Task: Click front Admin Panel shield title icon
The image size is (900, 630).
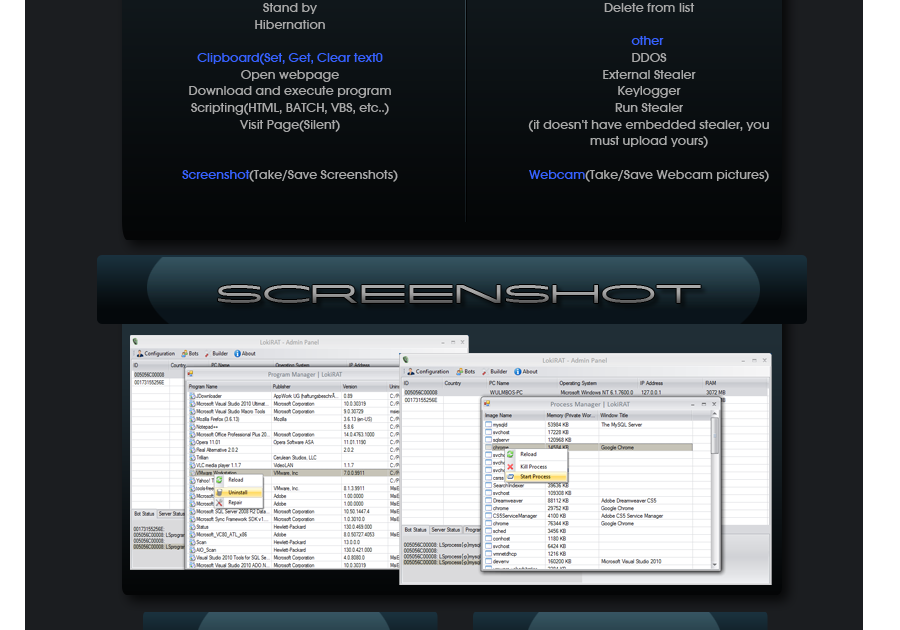Action: click(406, 360)
